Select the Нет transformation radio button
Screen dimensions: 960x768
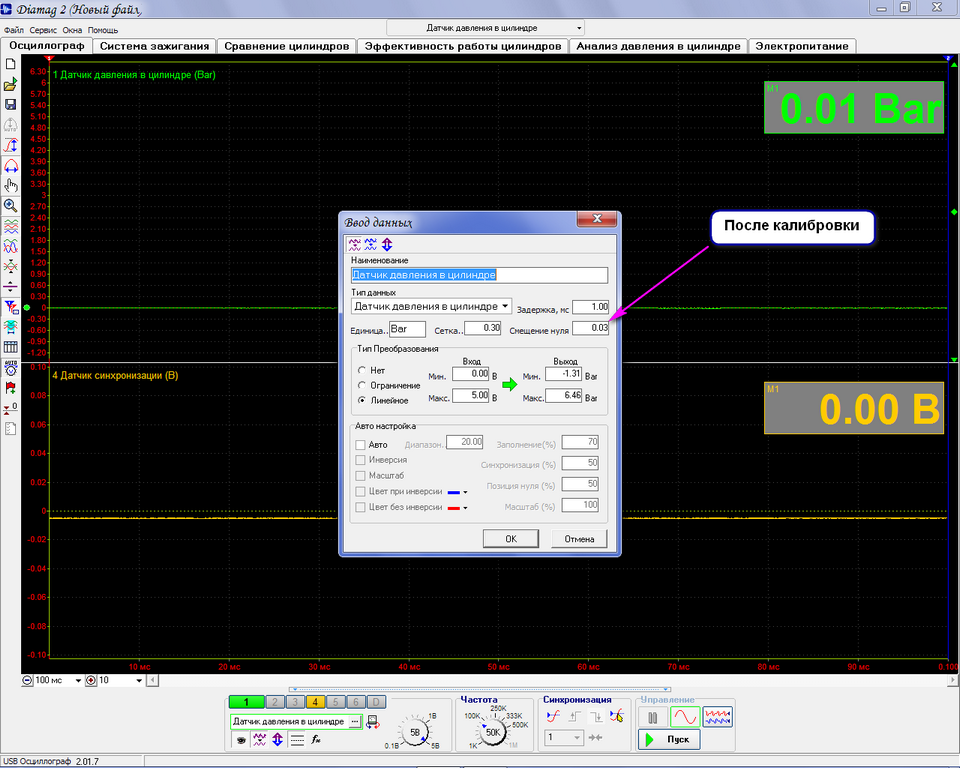(x=362, y=370)
